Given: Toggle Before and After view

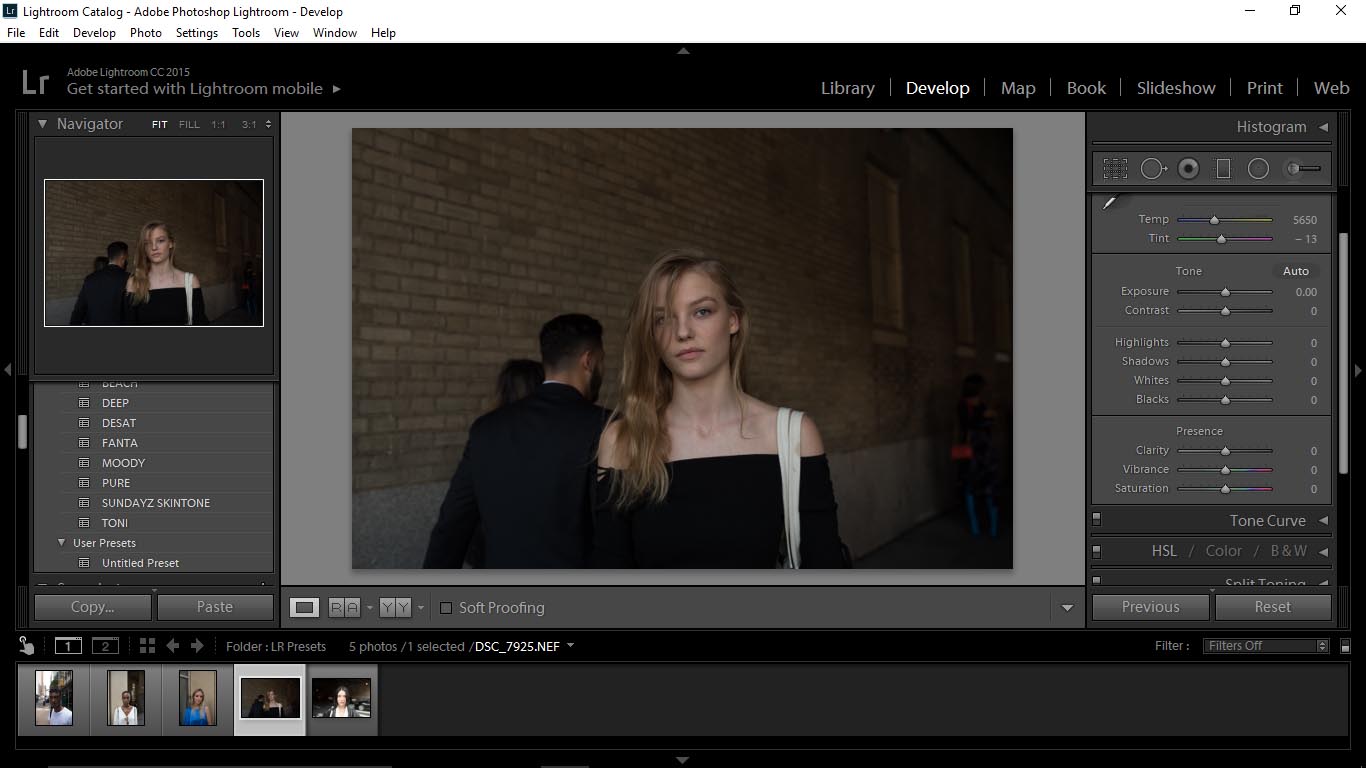Looking at the screenshot, I should [x=344, y=607].
